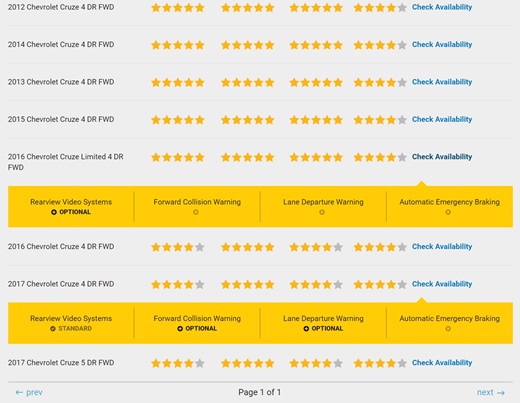
Task: Click the 2016 Limited Automatic Emergency Braking circle icon
Action: coord(448,212)
